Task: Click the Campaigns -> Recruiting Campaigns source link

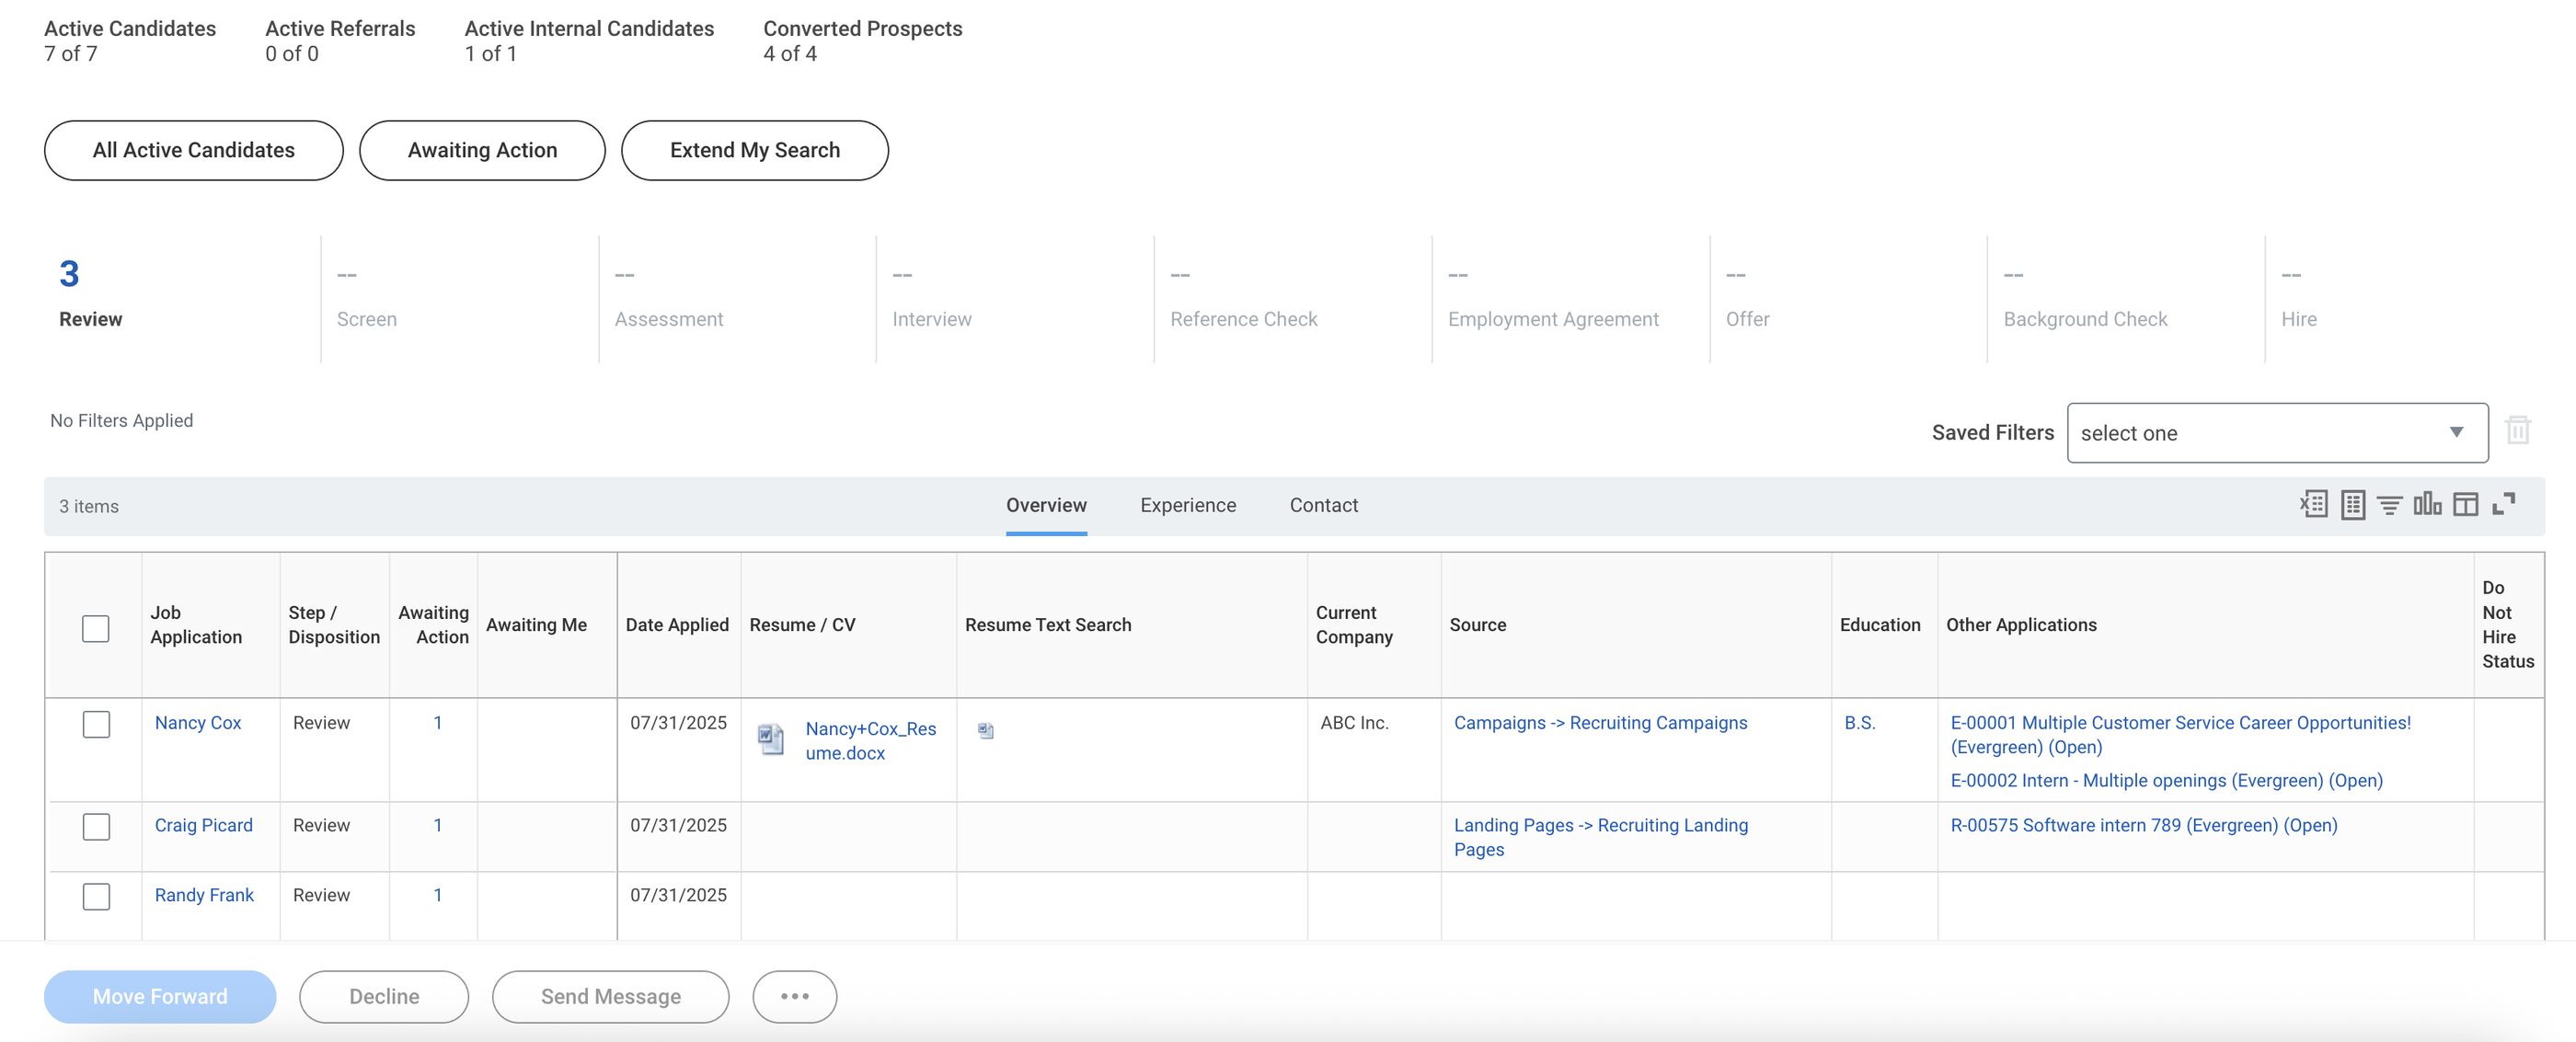Action: click(x=1600, y=722)
